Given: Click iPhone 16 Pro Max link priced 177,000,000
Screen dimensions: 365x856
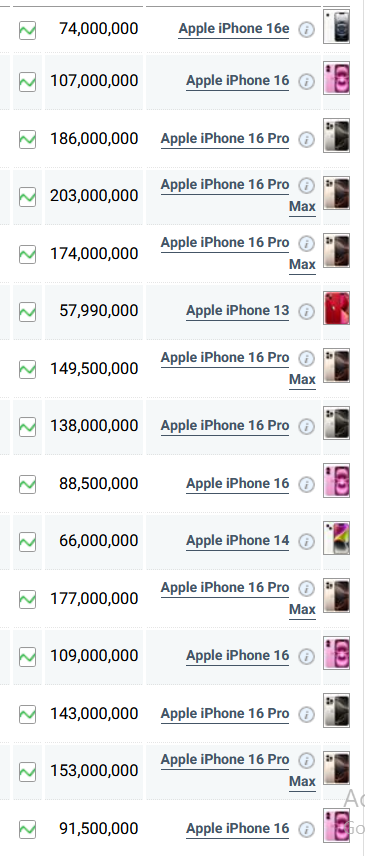Looking at the screenshot, I should pyautogui.click(x=238, y=598).
